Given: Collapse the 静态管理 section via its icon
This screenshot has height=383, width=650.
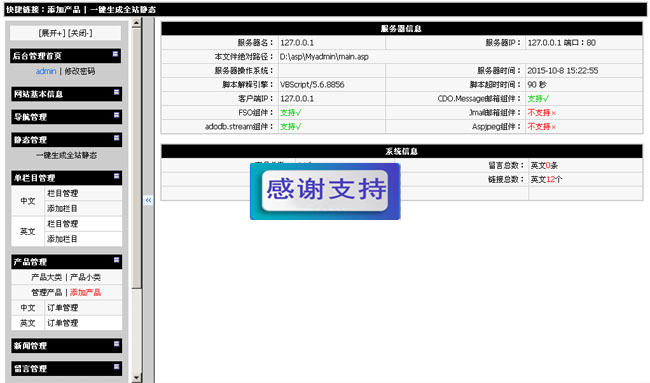Looking at the screenshot, I should pos(116,138).
